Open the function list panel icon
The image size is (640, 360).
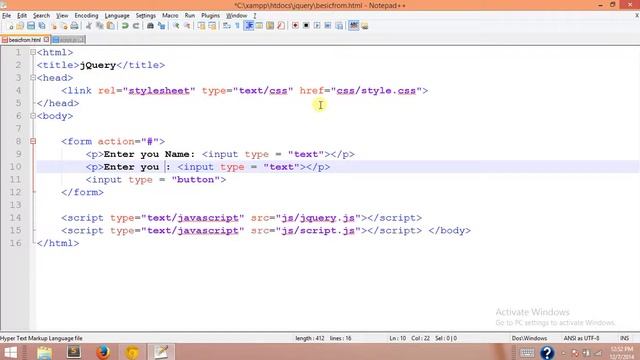pyautogui.click(x=280, y=26)
